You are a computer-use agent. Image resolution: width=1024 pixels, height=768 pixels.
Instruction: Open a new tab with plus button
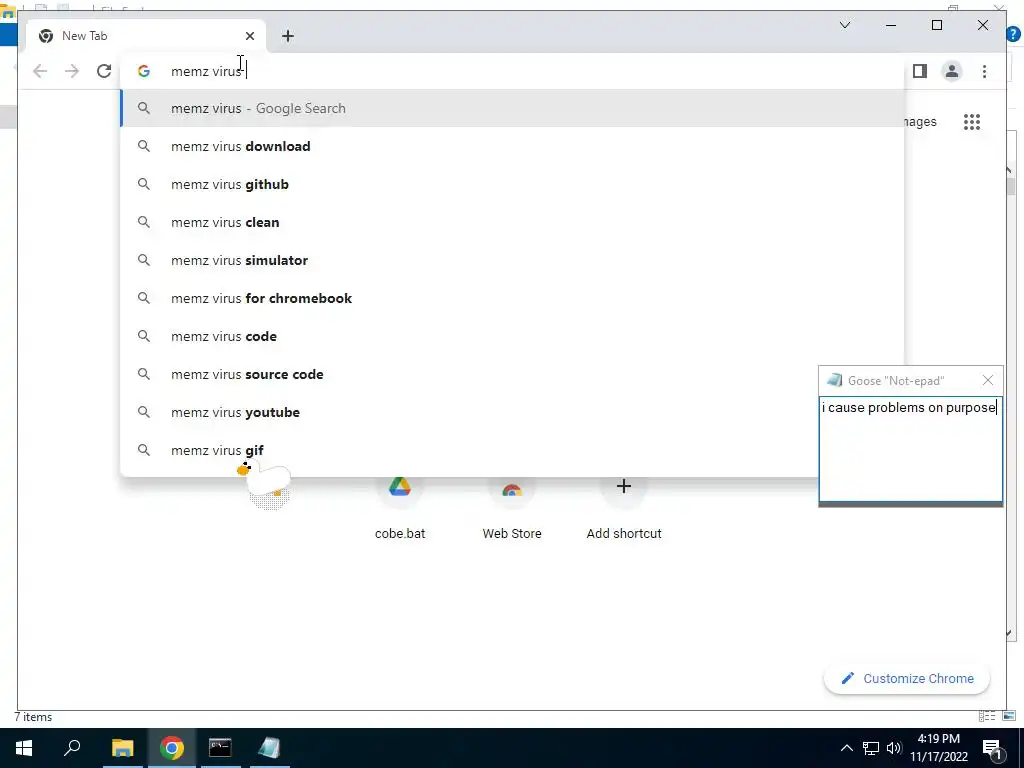pos(288,36)
